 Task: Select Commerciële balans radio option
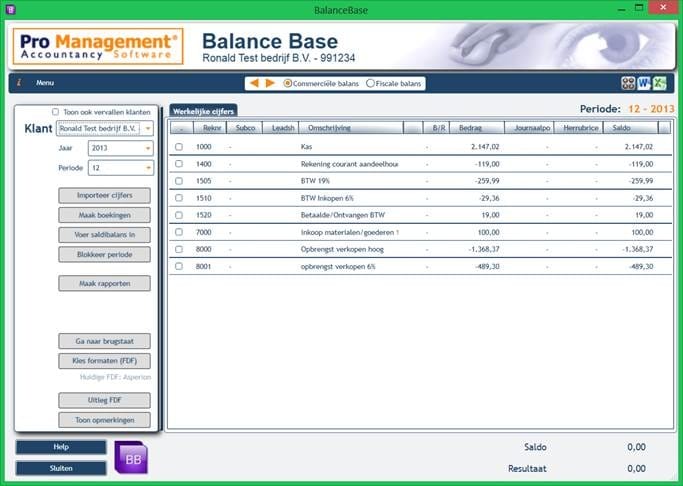287,83
